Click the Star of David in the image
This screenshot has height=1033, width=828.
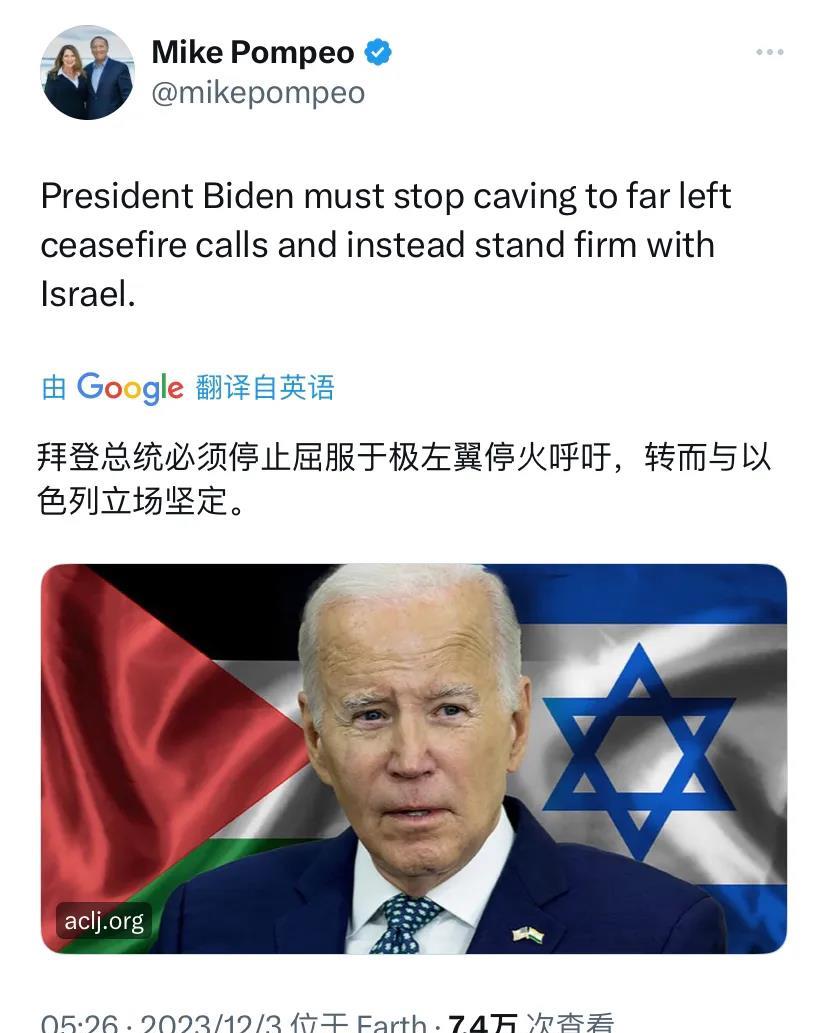point(638,751)
